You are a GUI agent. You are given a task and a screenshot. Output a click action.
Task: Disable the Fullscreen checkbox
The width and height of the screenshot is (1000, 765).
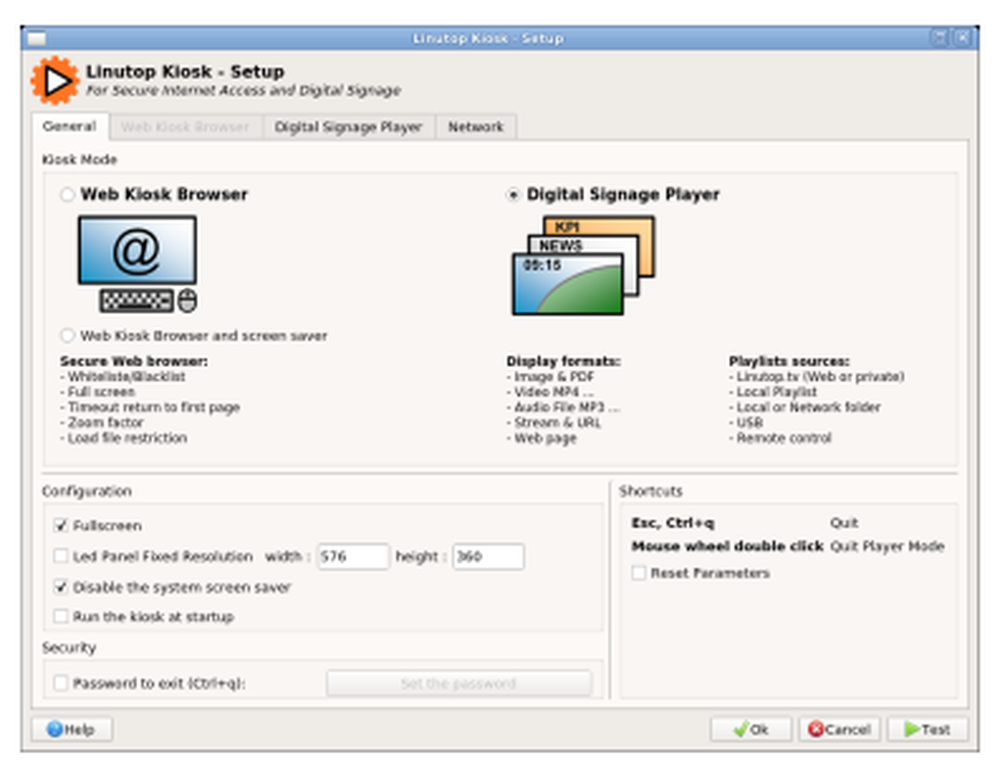[x=61, y=525]
